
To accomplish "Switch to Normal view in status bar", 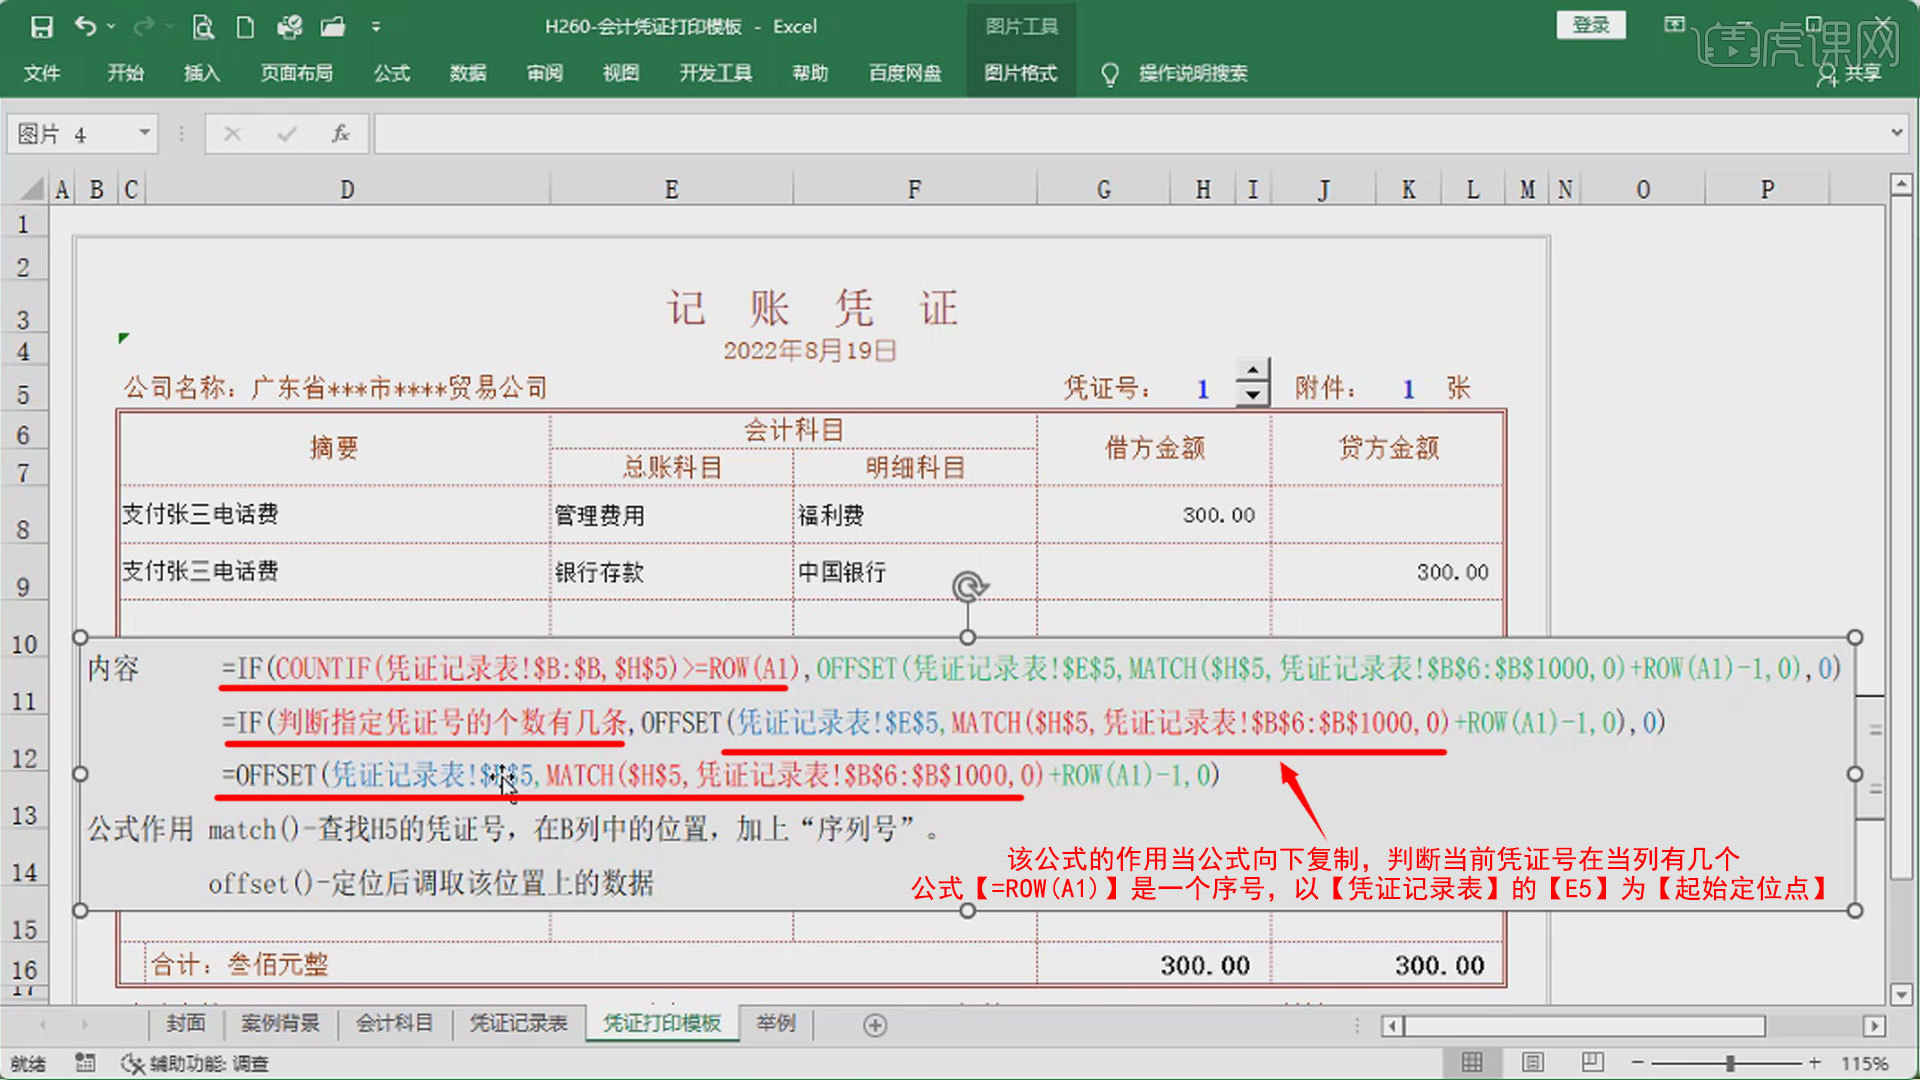I will pyautogui.click(x=1472, y=1062).
